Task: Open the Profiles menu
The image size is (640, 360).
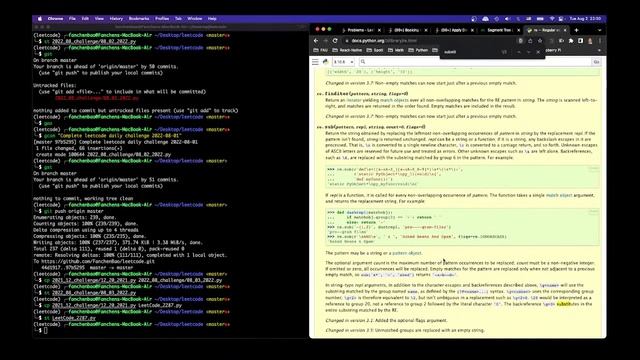Action: tap(162, 19)
